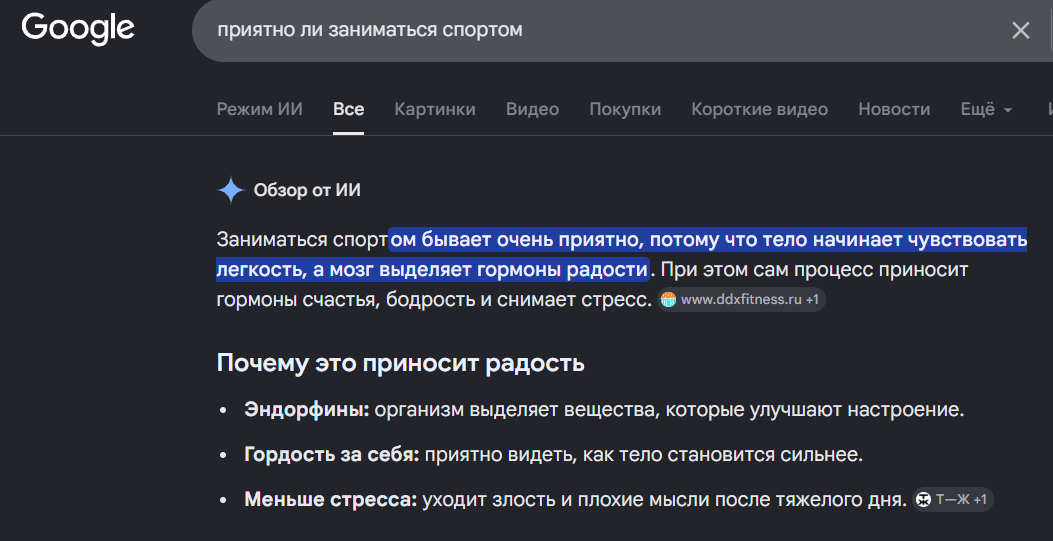Viewport: 1053px width, 541px height.
Task: Open the Короткие видео tab
Action: pos(760,109)
